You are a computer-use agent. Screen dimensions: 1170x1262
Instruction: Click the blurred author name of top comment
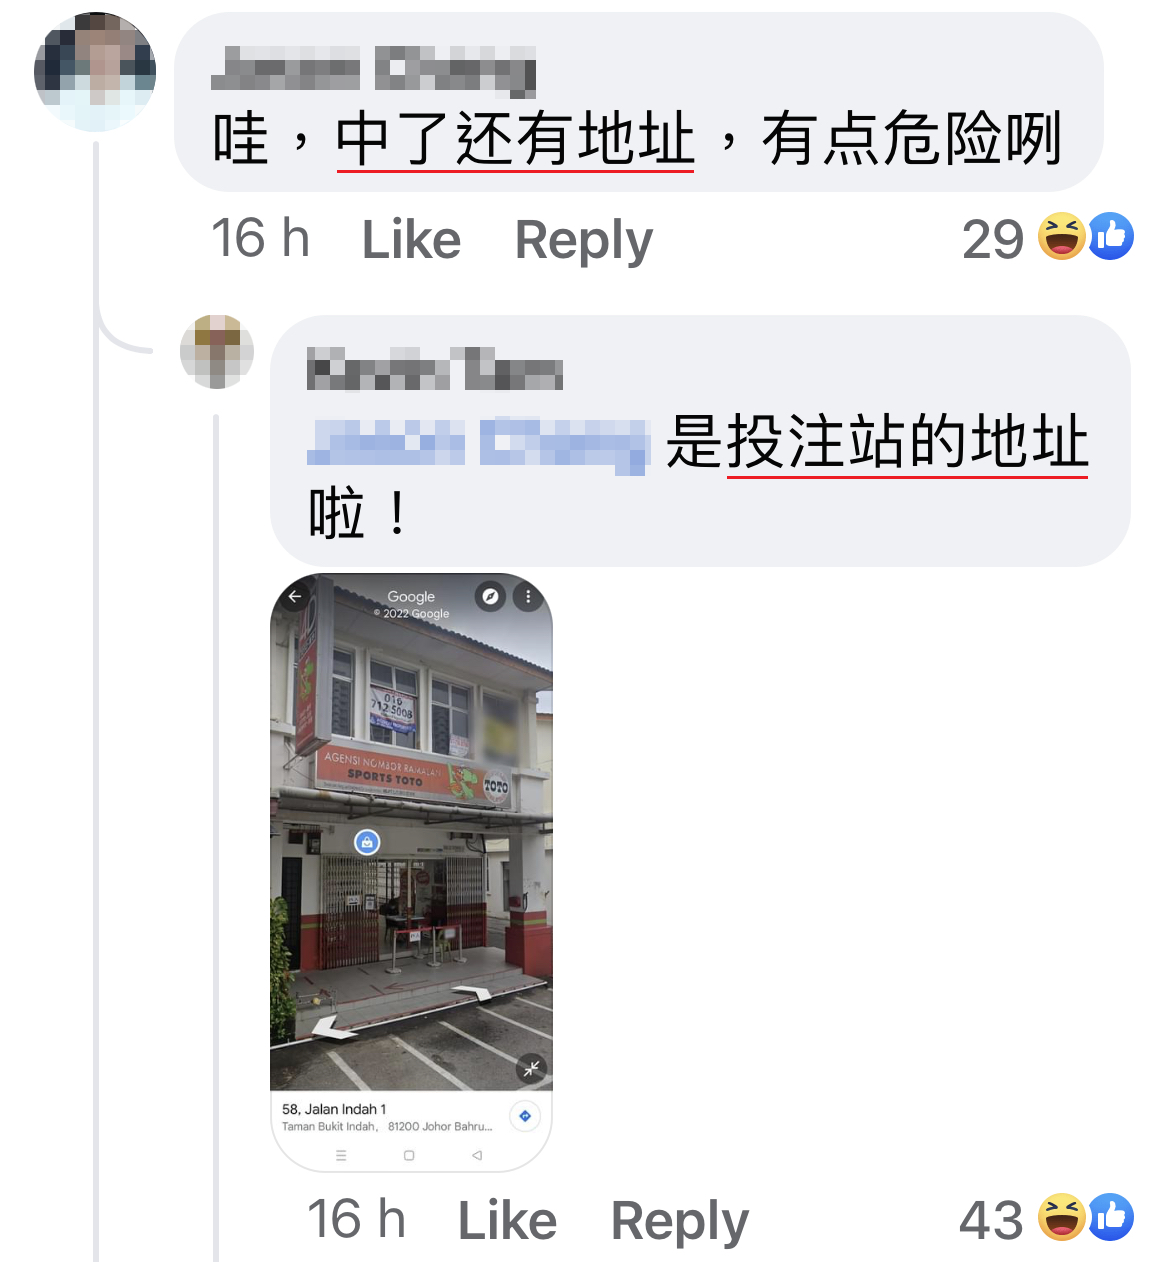(x=374, y=72)
